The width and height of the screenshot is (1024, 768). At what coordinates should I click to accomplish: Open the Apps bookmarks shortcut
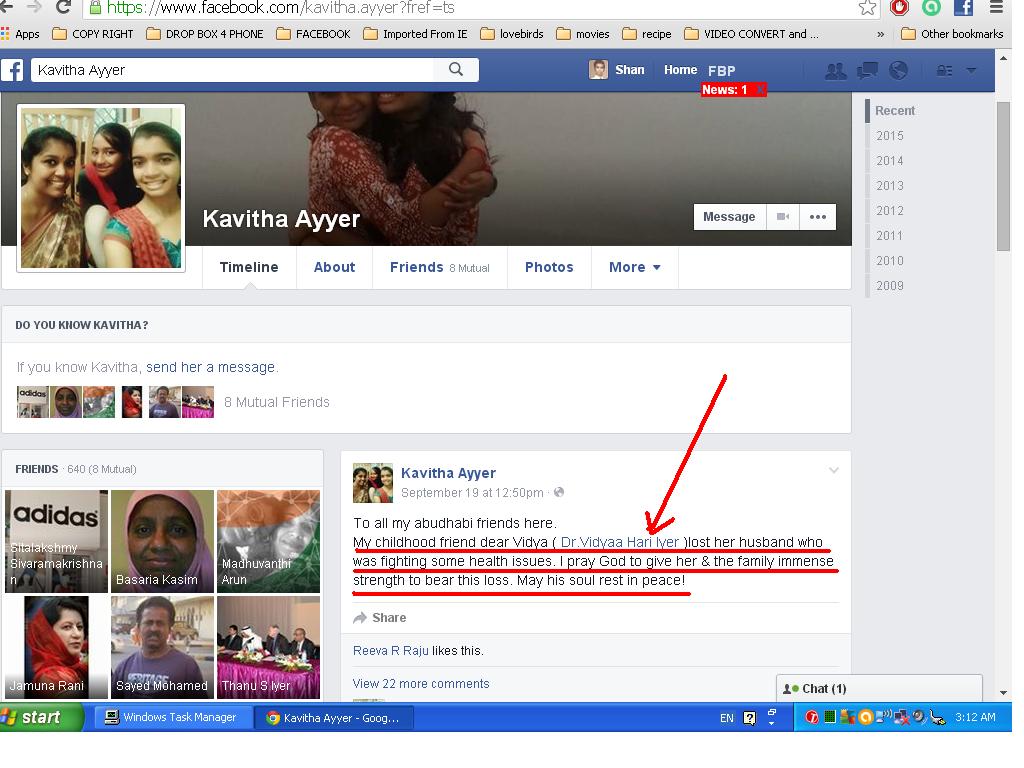20,34
